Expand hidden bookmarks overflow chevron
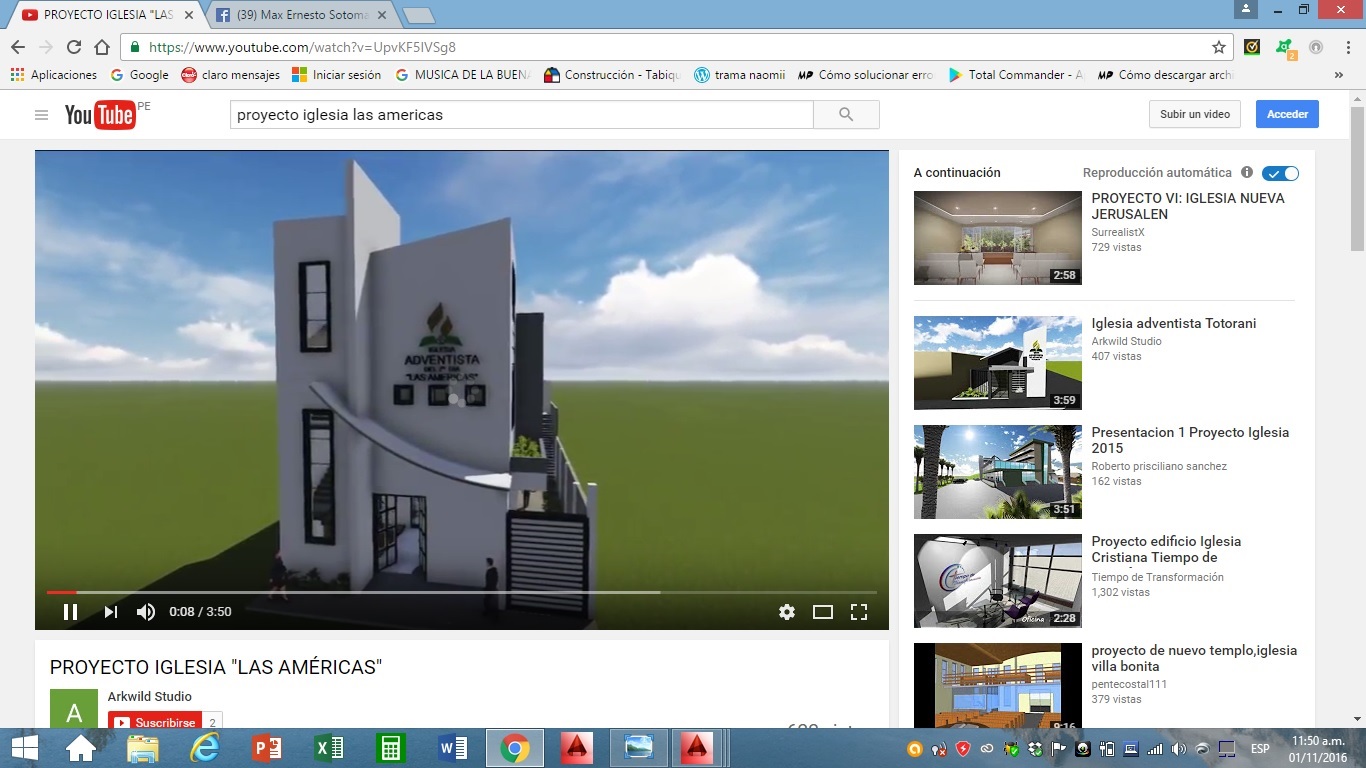Screen dimensions: 1366x768 point(1338,75)
